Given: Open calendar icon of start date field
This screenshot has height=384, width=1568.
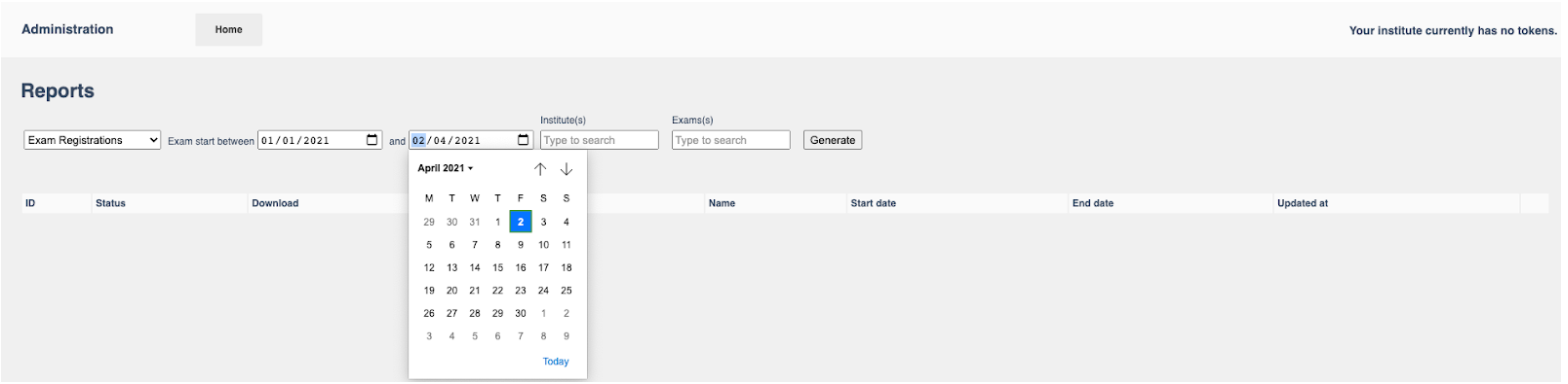Looking at the screenshot, I should point(372,140).
